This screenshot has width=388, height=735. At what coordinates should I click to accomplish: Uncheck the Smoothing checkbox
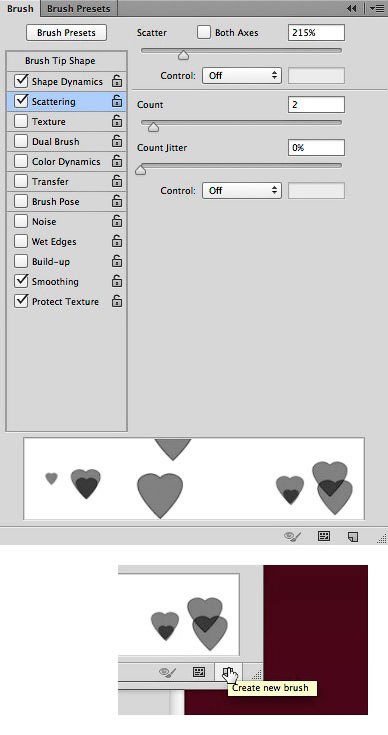[x=21, y=281]
